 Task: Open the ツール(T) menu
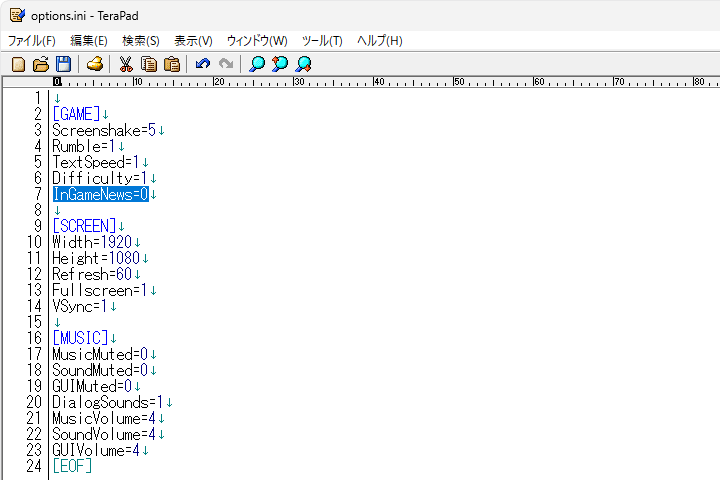[x=322, y=41]
